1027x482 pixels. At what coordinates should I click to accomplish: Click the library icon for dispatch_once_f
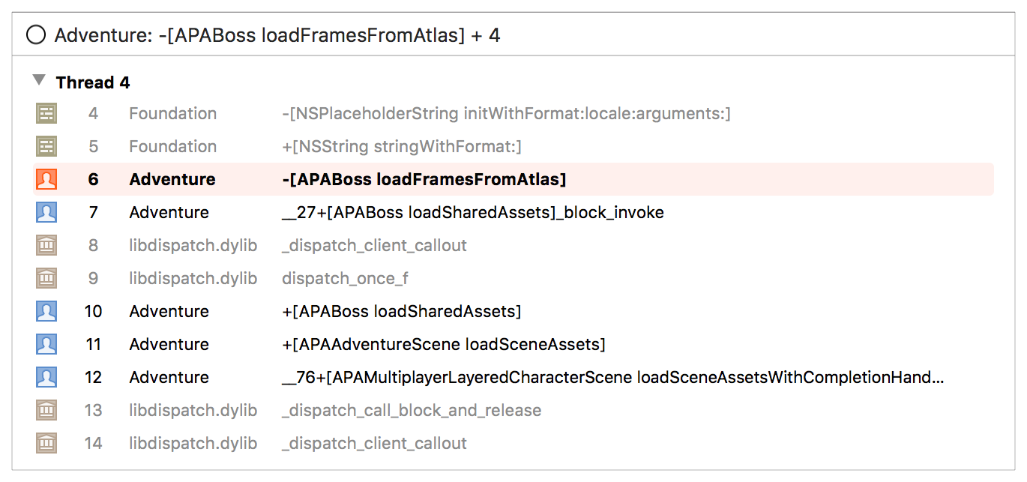pyautogui.click(x=46, y=279)
